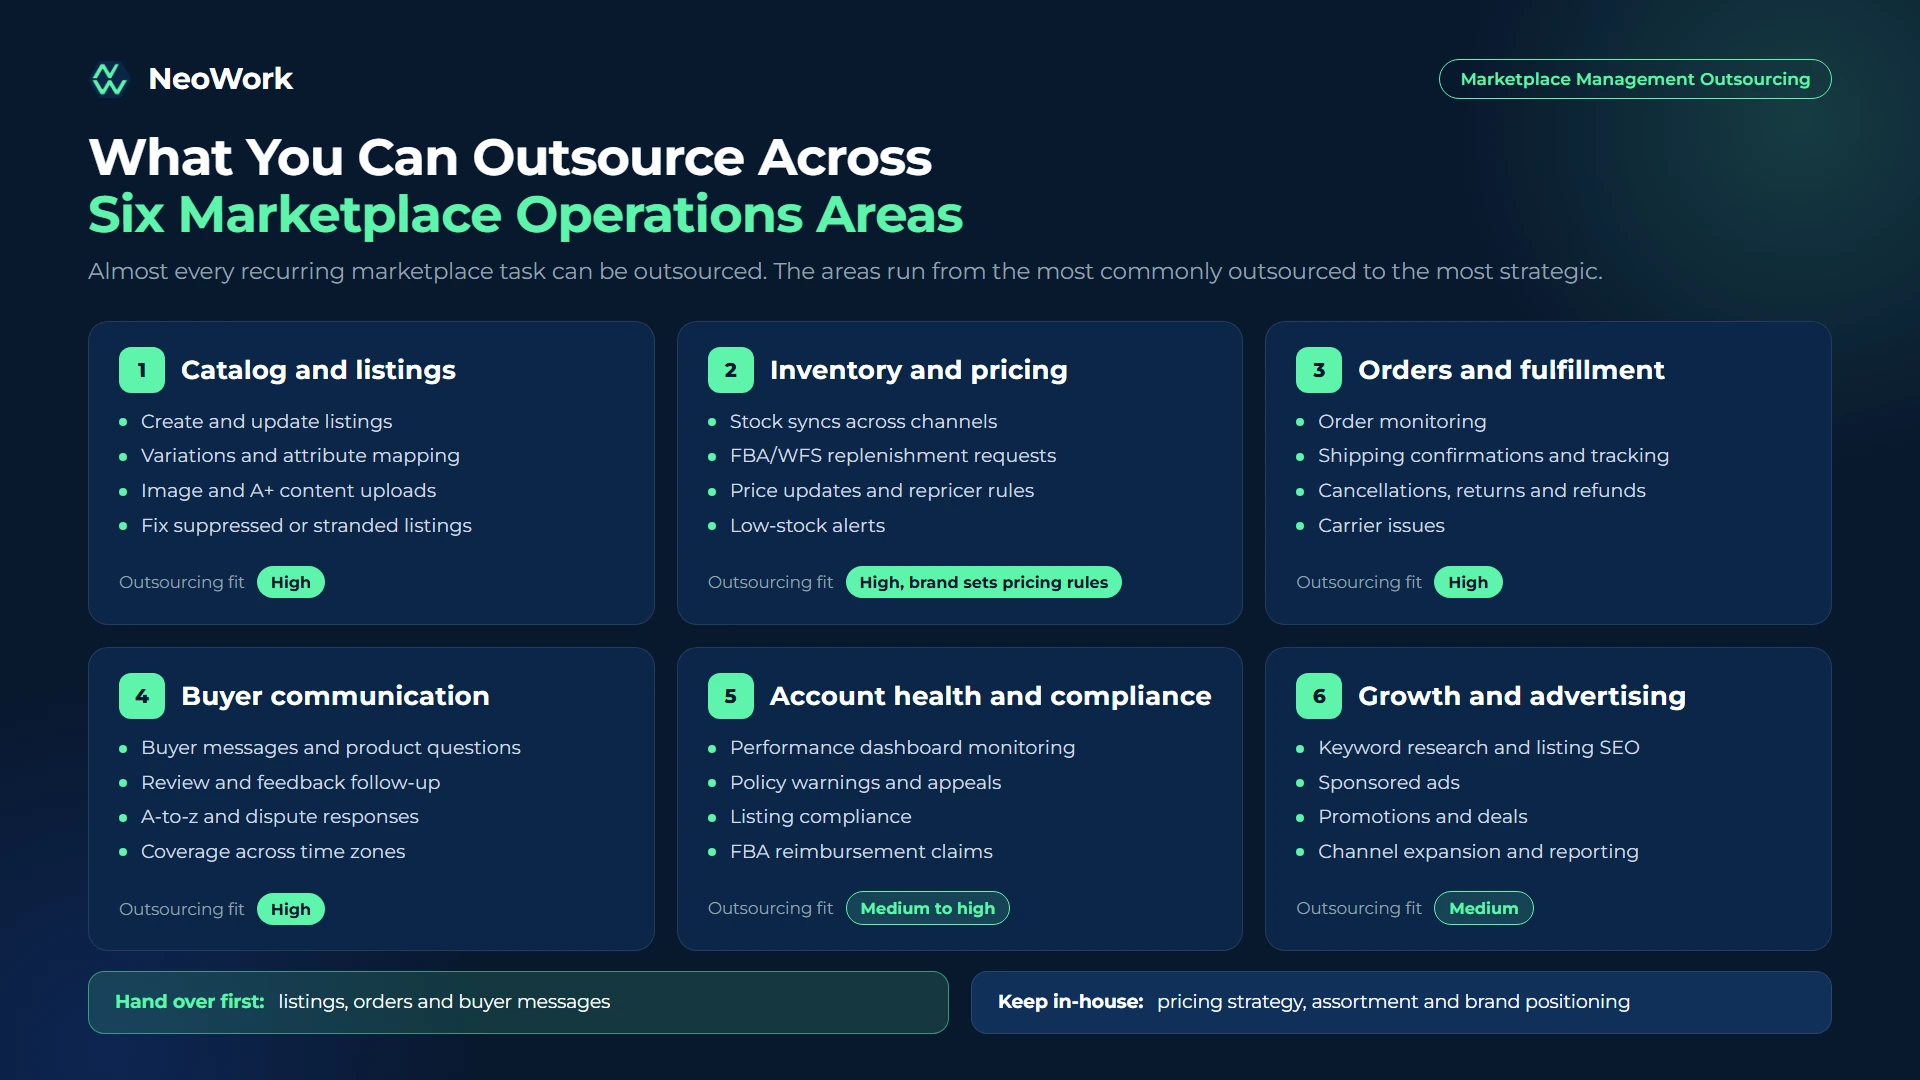The image size is (1920, 1080).
Task: Click 'Policy warnings and appeals' bullet
Action: click(865, 783)
